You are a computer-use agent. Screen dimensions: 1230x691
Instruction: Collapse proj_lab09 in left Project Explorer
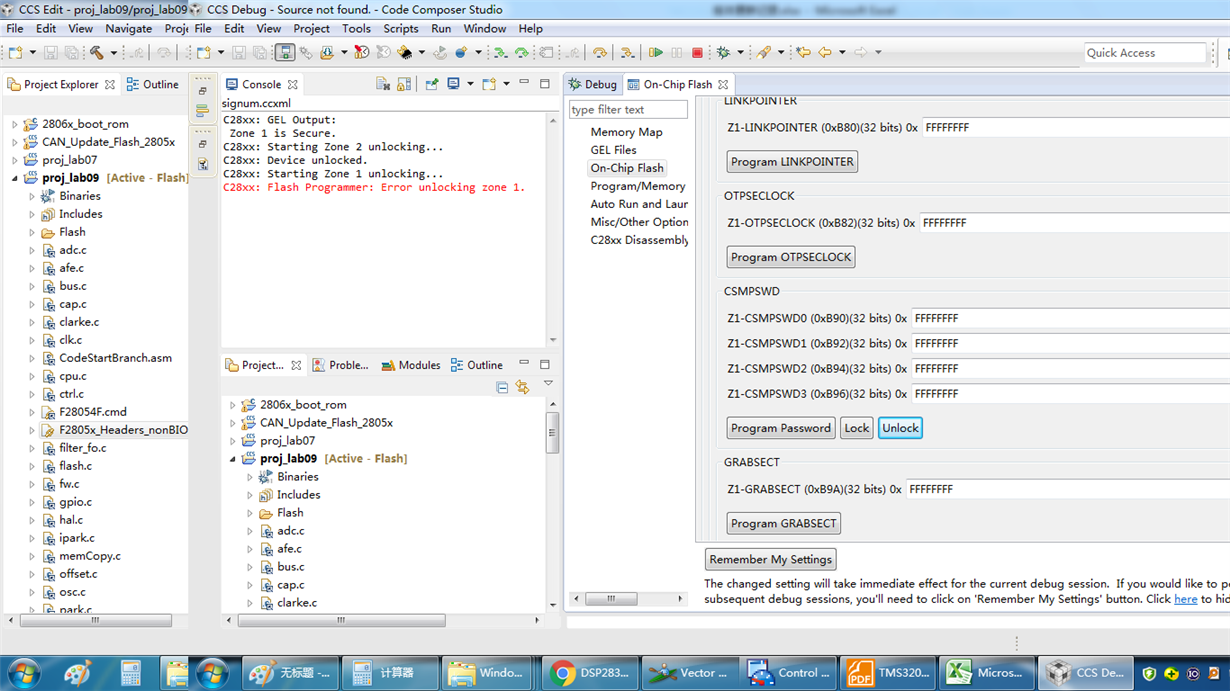click(x=14, y=179)
